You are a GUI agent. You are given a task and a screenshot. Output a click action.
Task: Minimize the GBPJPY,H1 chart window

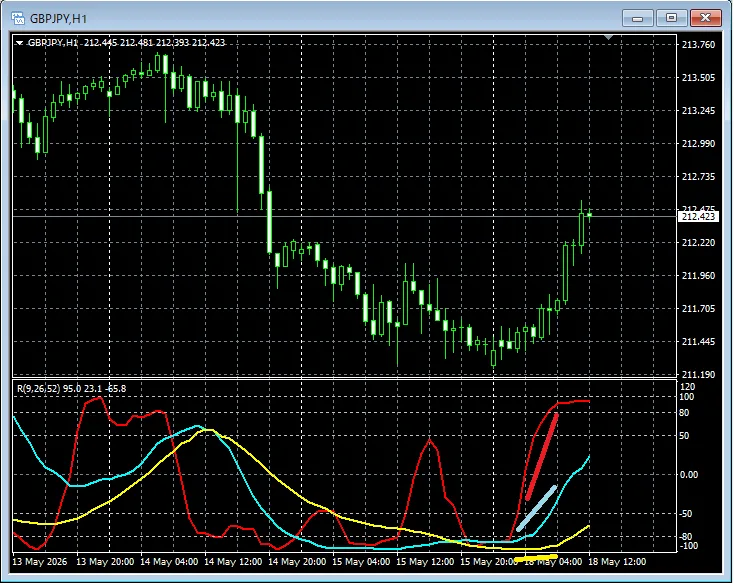[637, 18]
